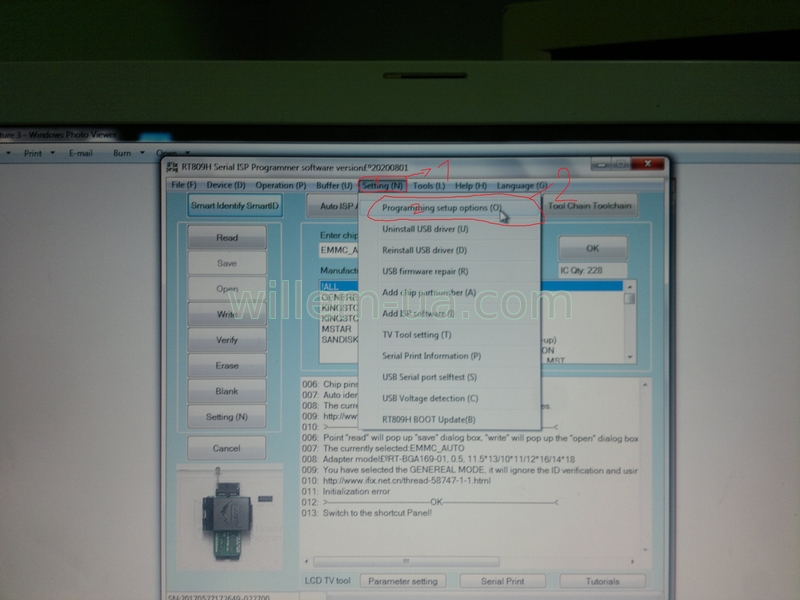This screenshot has width=800, height=600.
Task: Close the RT809H programmer window
Action: 647,164
